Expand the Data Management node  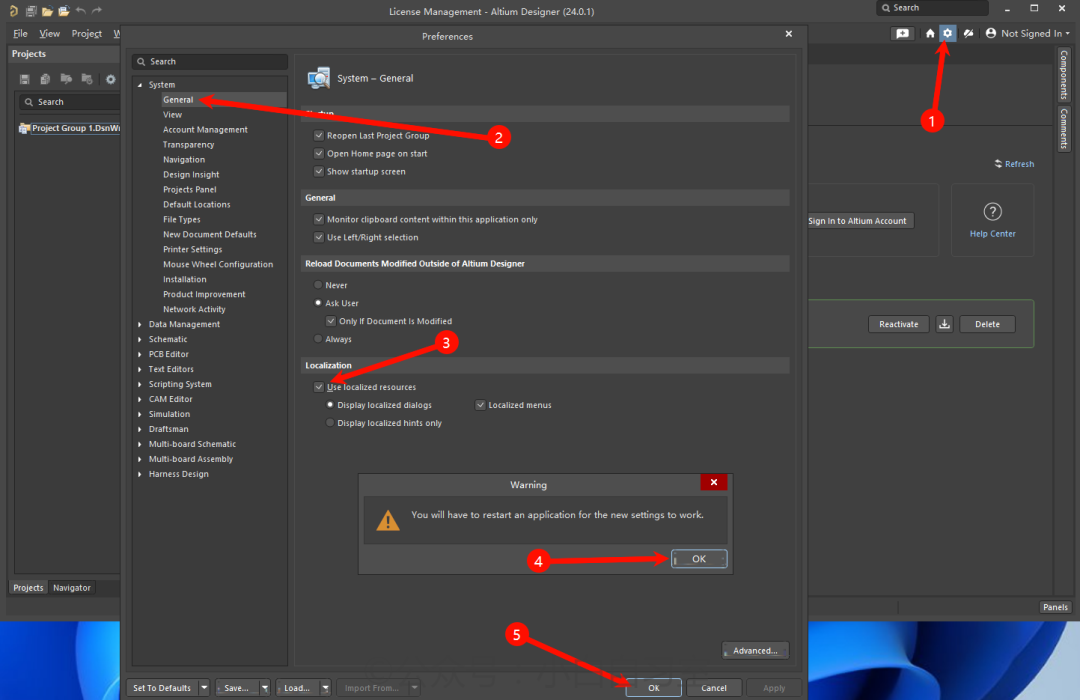click(140, 325)
